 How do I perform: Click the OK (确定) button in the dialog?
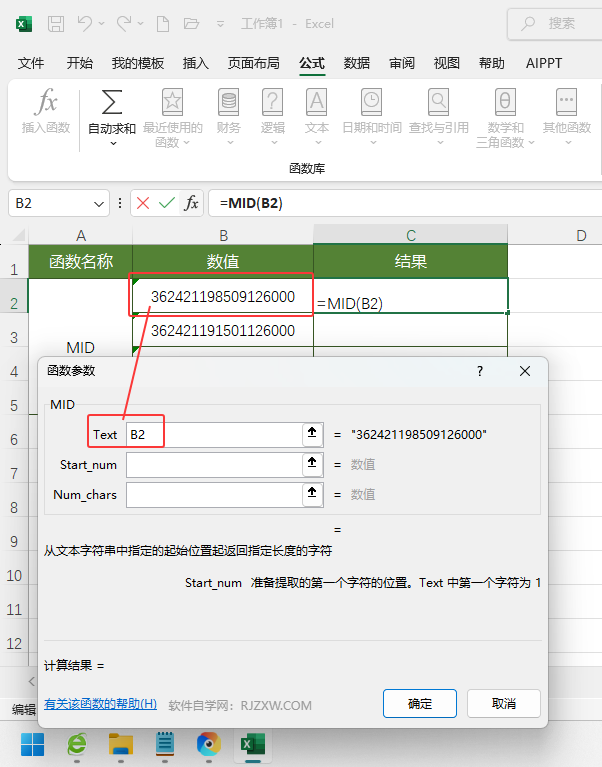click(420, 703)
